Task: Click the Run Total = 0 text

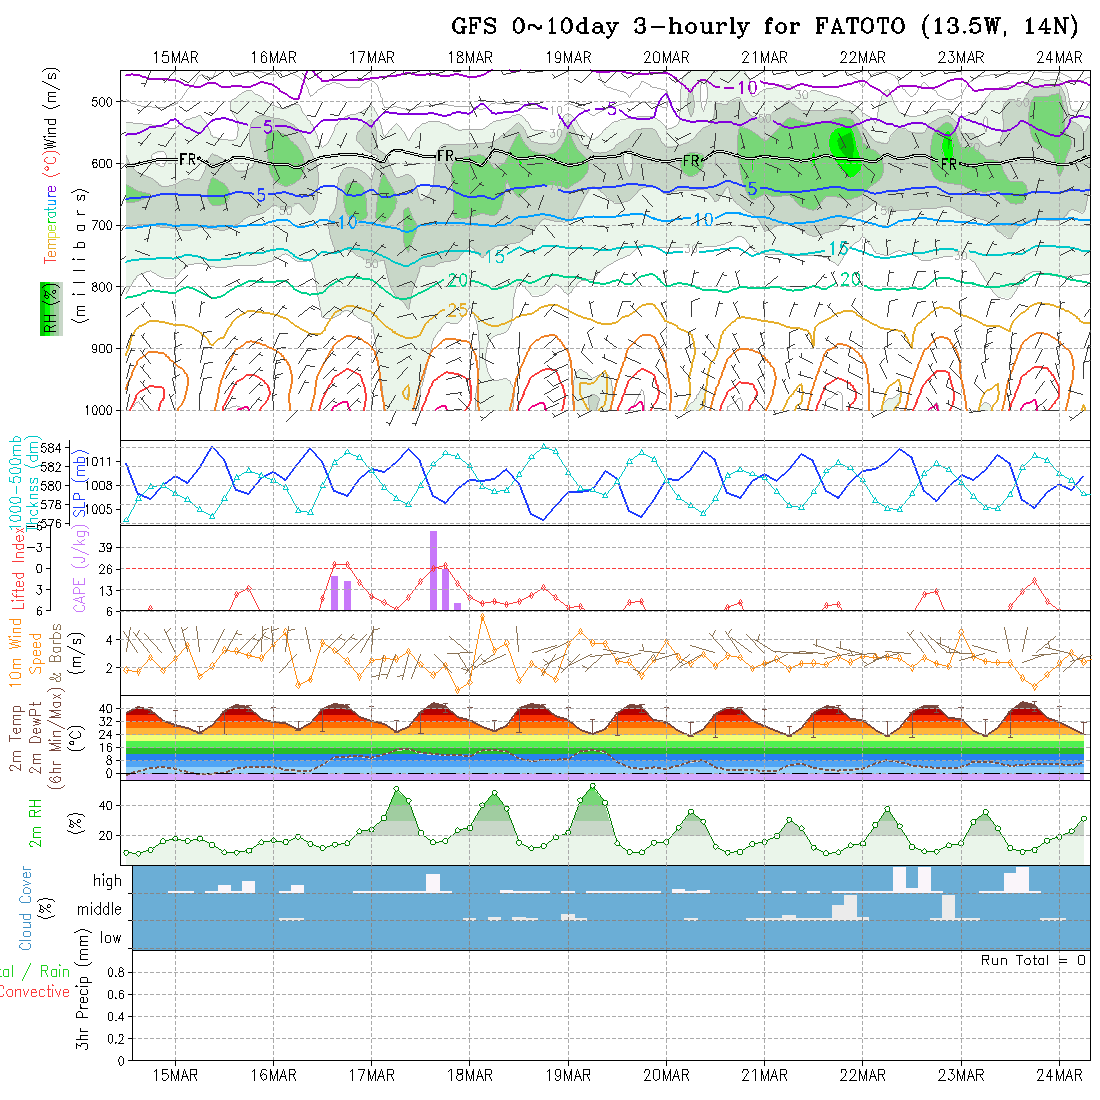Action: pyautogui.click(x=1033, y=960)
